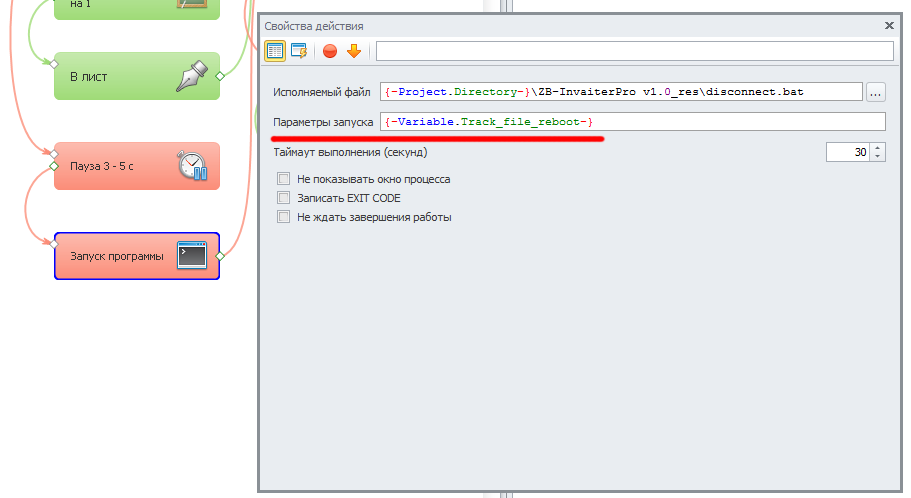Select the Пауза 3 - 5 с block
Image resolution: width=911 pixels, height=498 pixels.
click(x=137, y=166)
